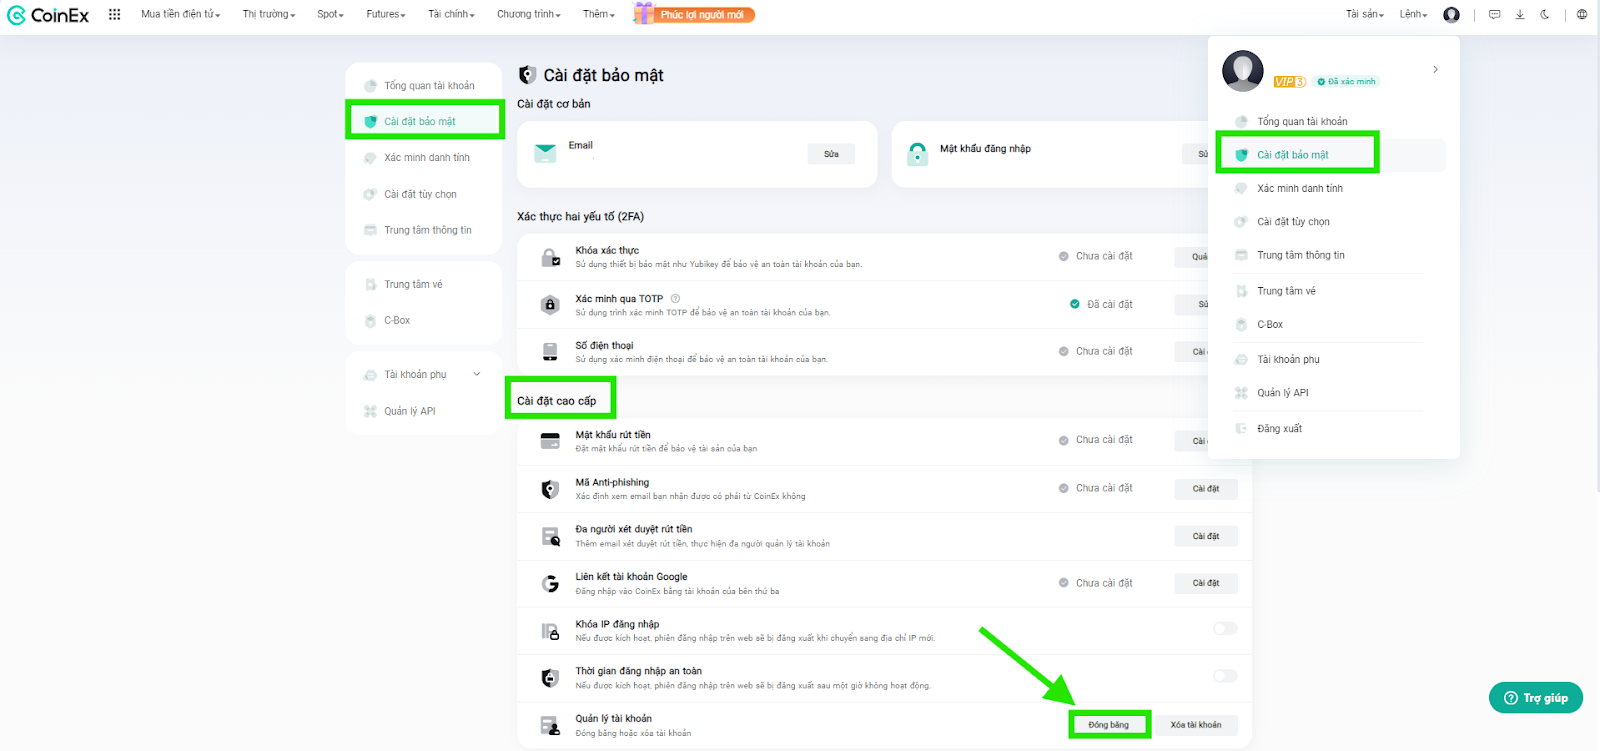This screenshot has height=751, width=1600.
Task: Open the Trợ giúp help widget
Action: [1535, 698]
